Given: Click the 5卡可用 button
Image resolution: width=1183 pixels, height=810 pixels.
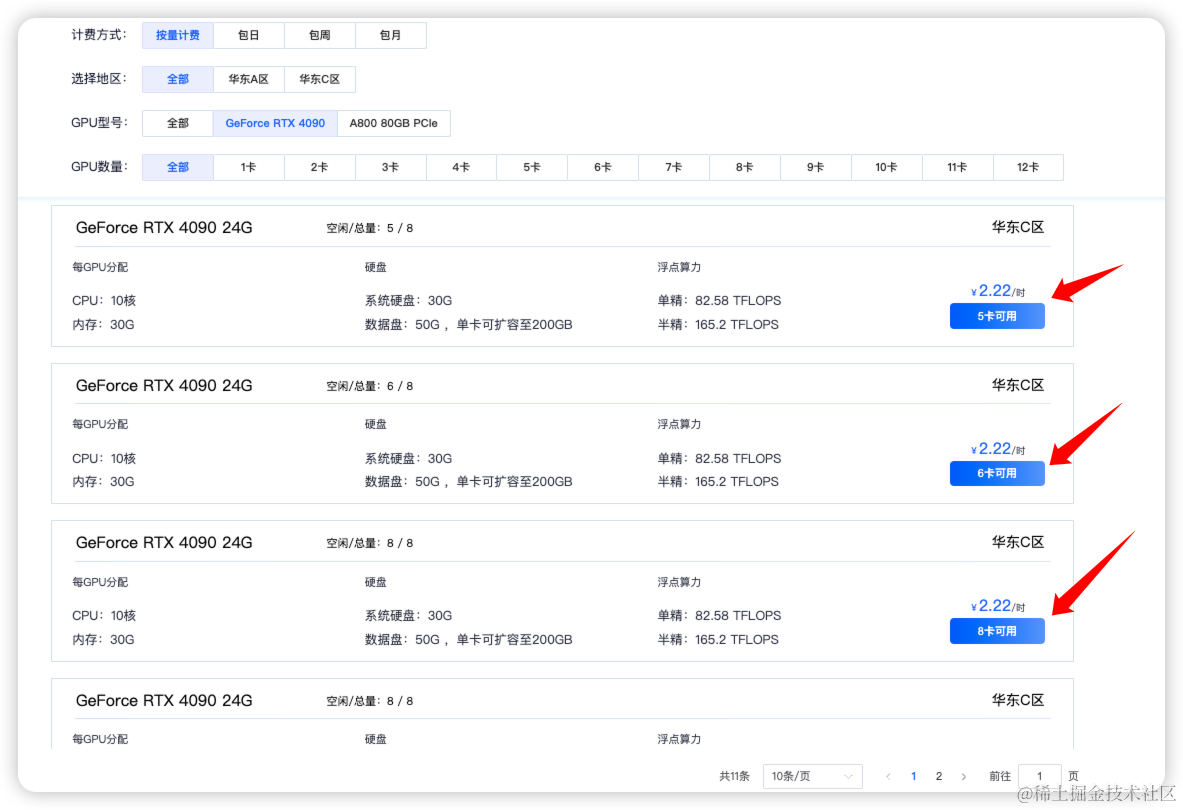Looking at the screenshot, I should pos(997,316).
